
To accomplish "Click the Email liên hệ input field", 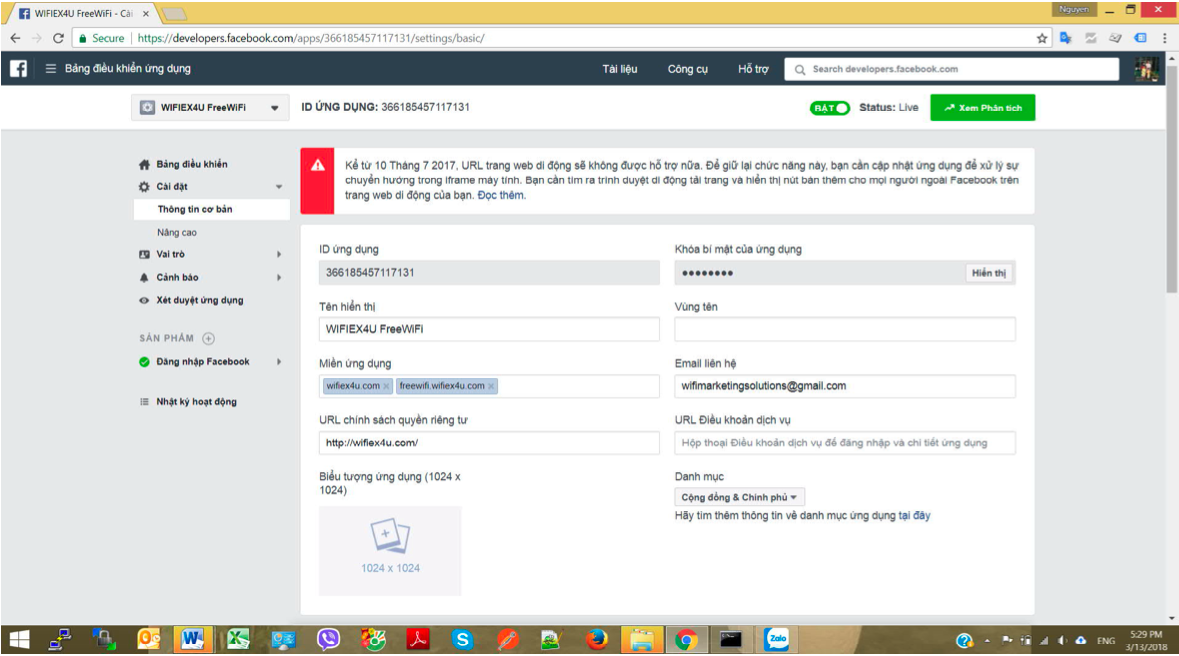I will pos(845,386).
